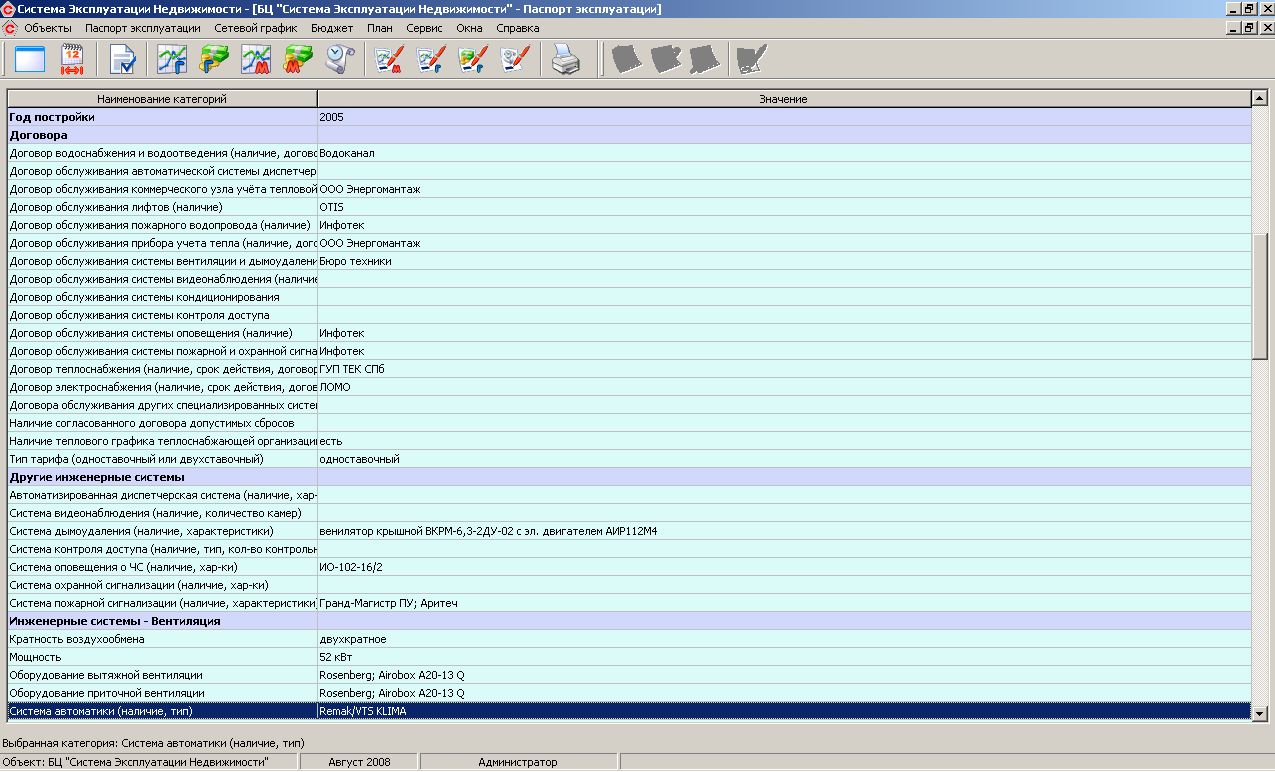Click the OTIS value cell
Image resolution: width=1275 pixels, height=772 pixels.
tap(784, 207)
